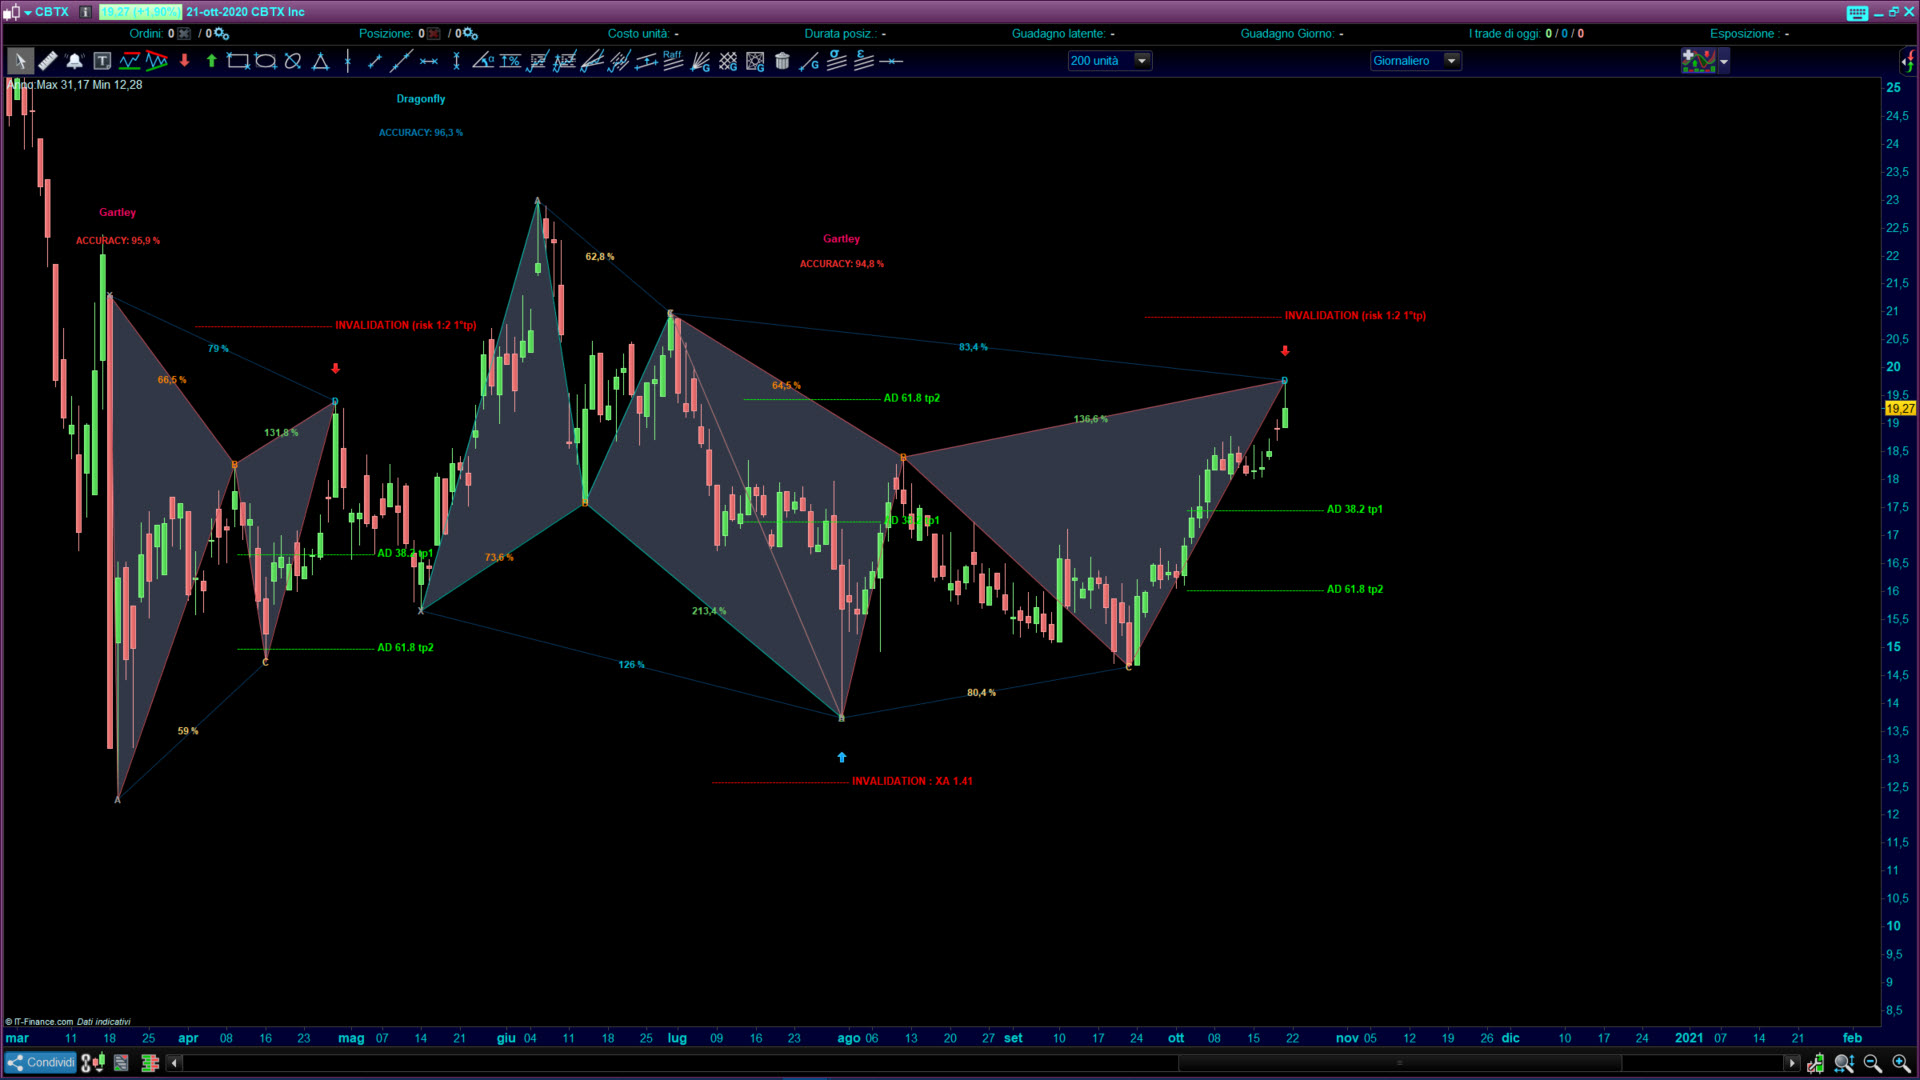Click the zoom out magnifier
This screenshot has width=1920, height=1080.
pos(1872,1063)
